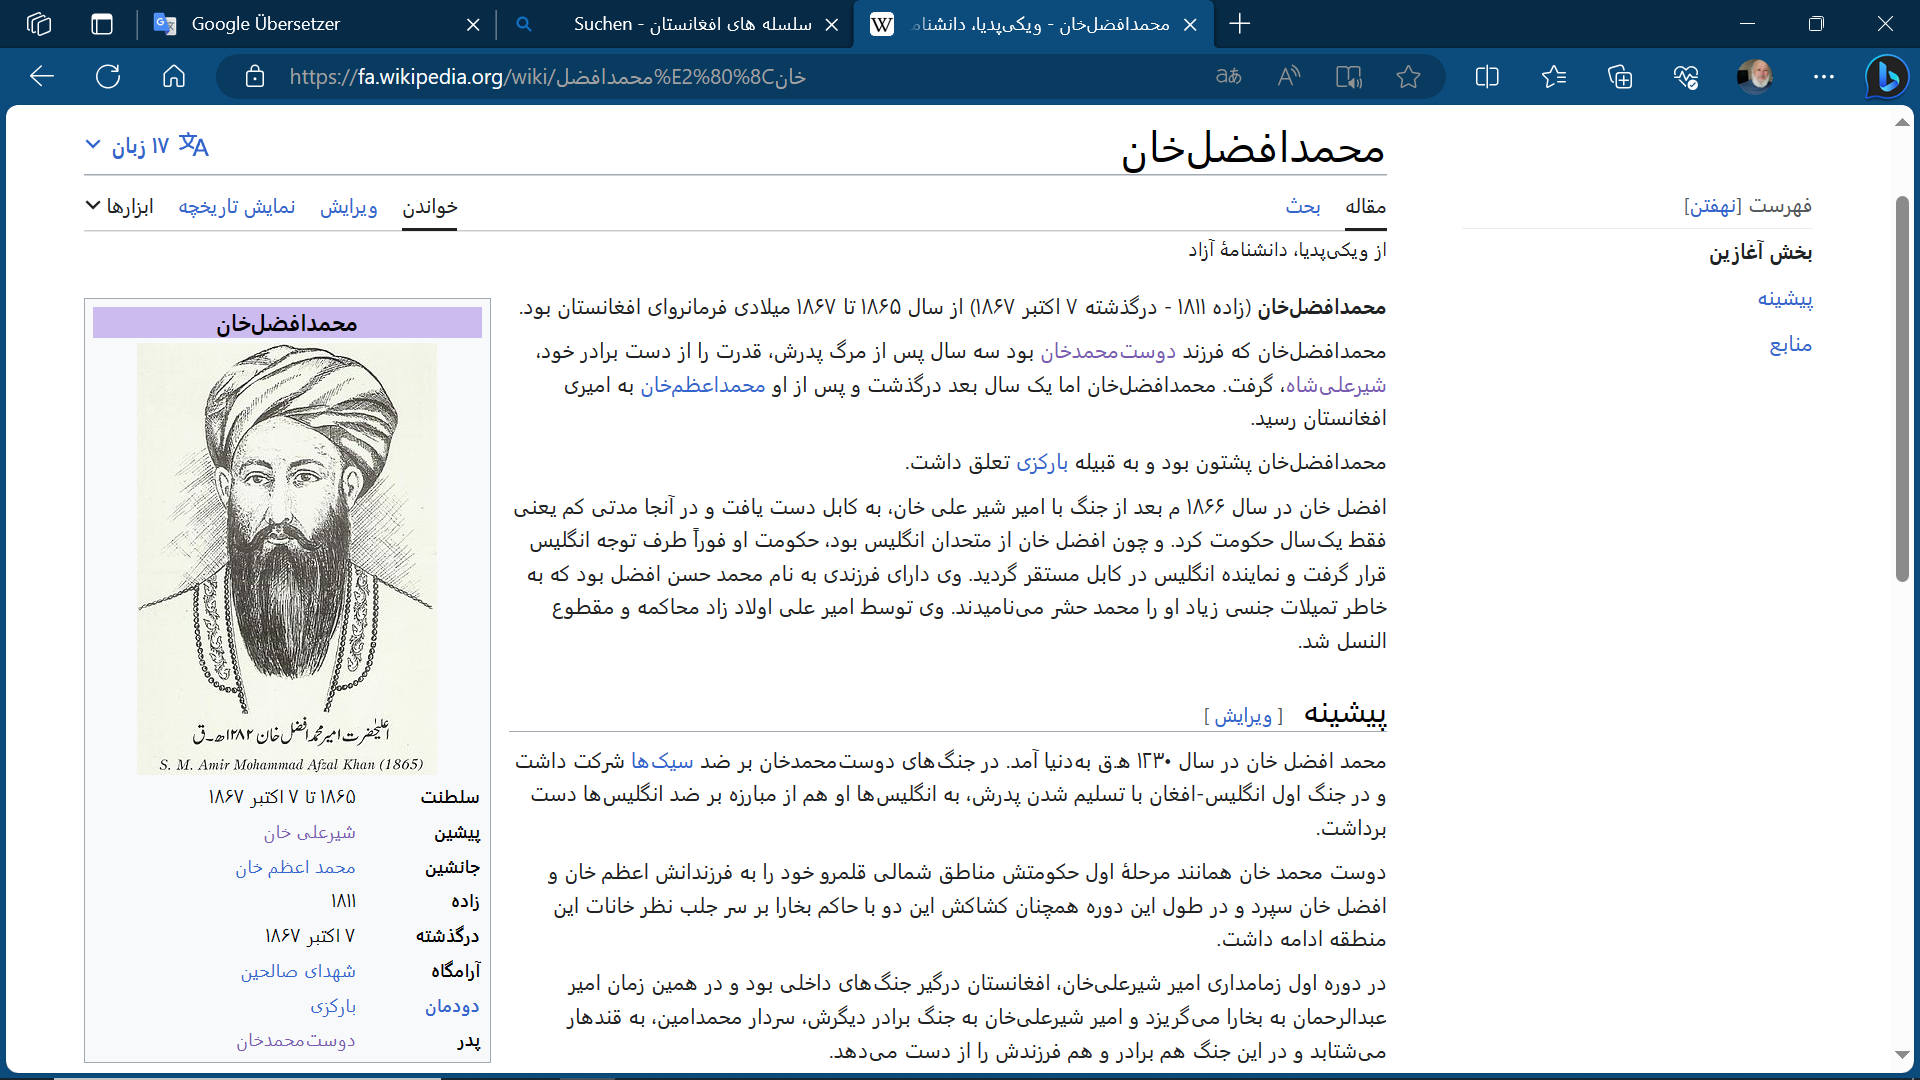This screenshot has height=1080, width=1920.
Task: Open the browser Settings and more ellipsis menu
Action: click(1823, 76)
